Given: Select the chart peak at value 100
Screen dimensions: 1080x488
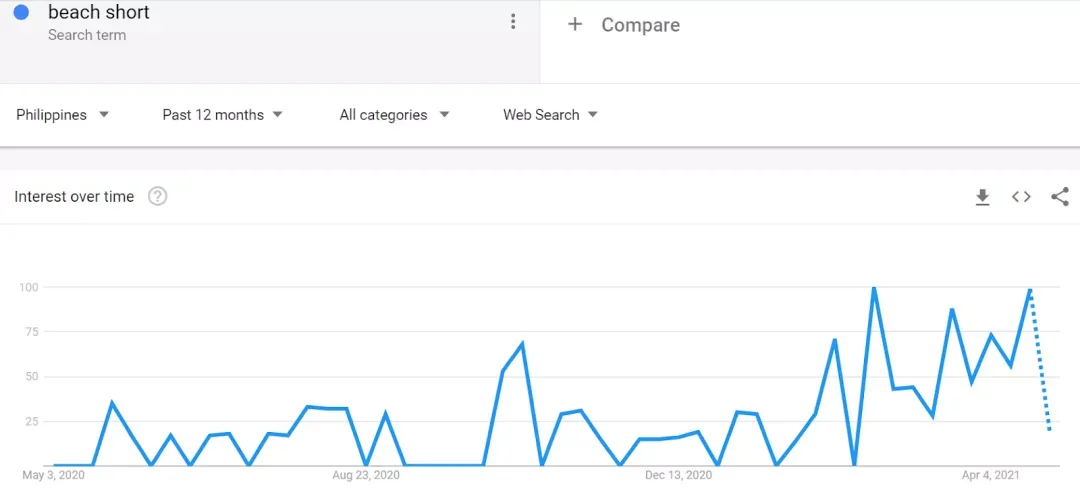Looking at the screenshot, I should [874, 288].
